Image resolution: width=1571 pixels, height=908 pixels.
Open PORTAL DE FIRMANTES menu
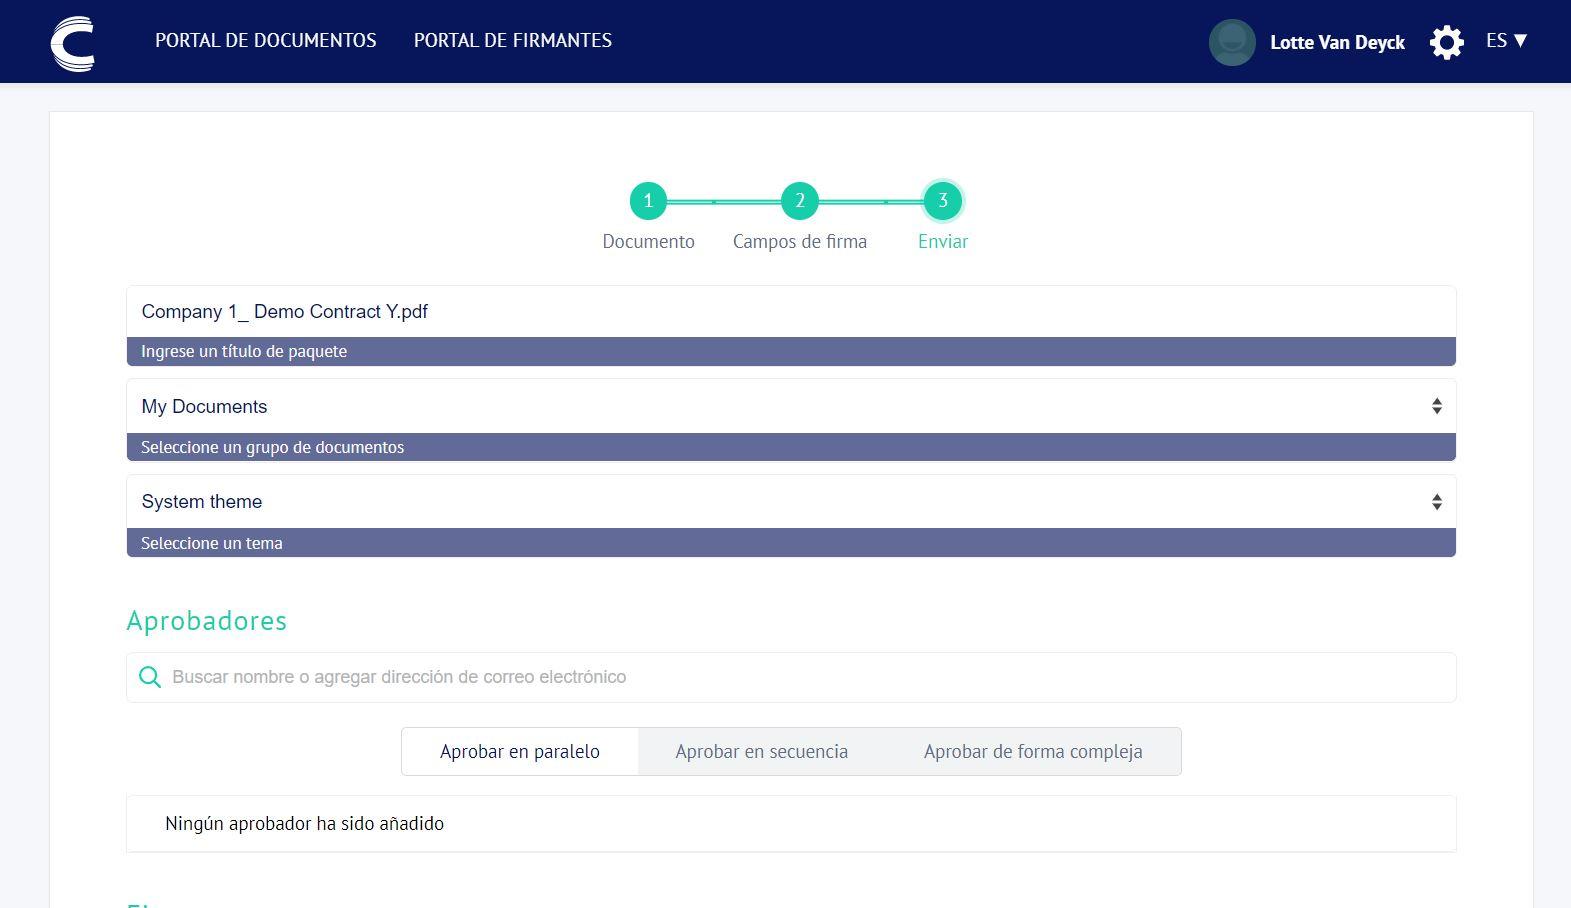(x=513, y=41)
